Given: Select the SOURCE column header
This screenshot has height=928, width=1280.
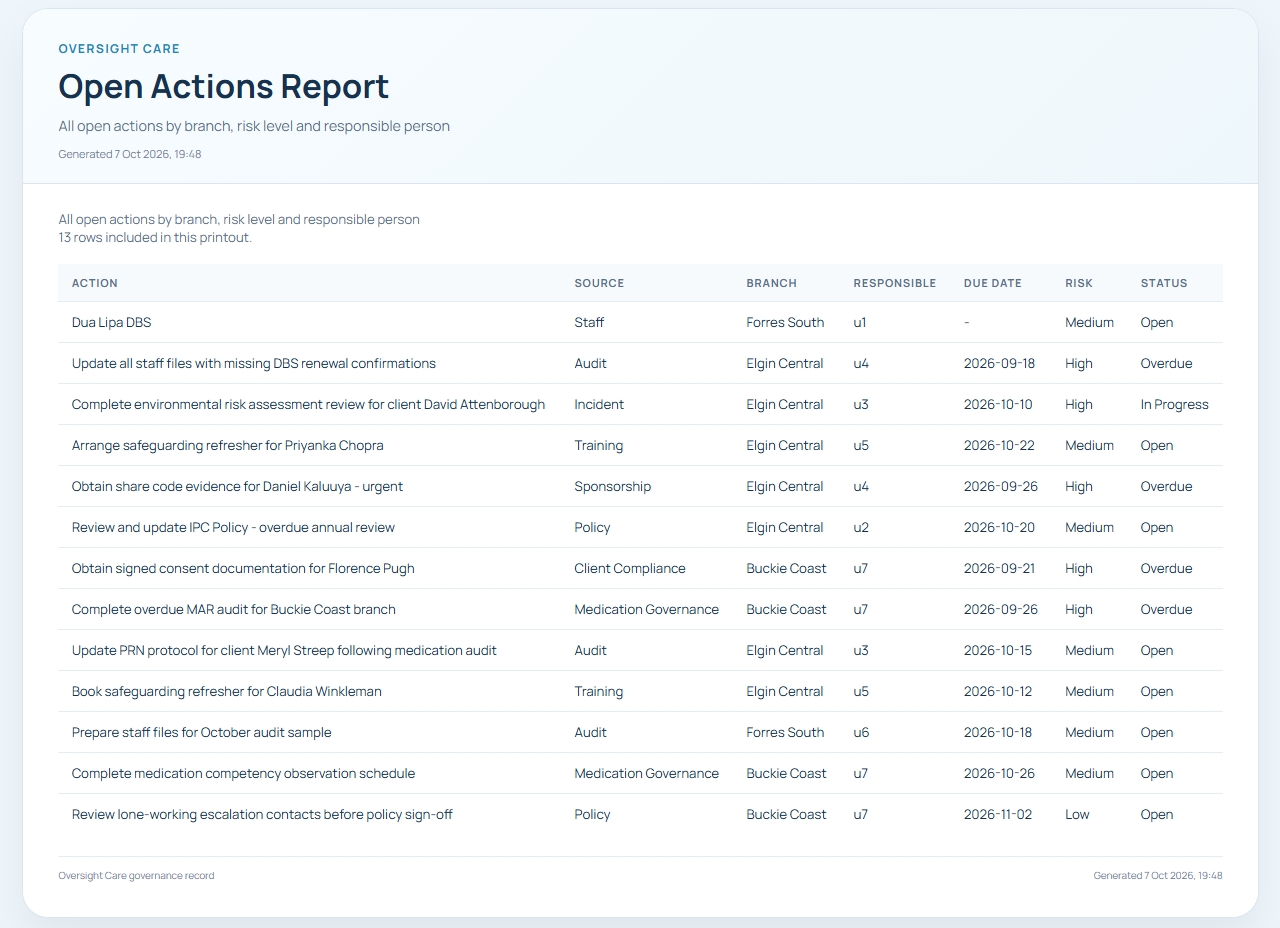Looking at the screenshot, I should tap(599, 283).
